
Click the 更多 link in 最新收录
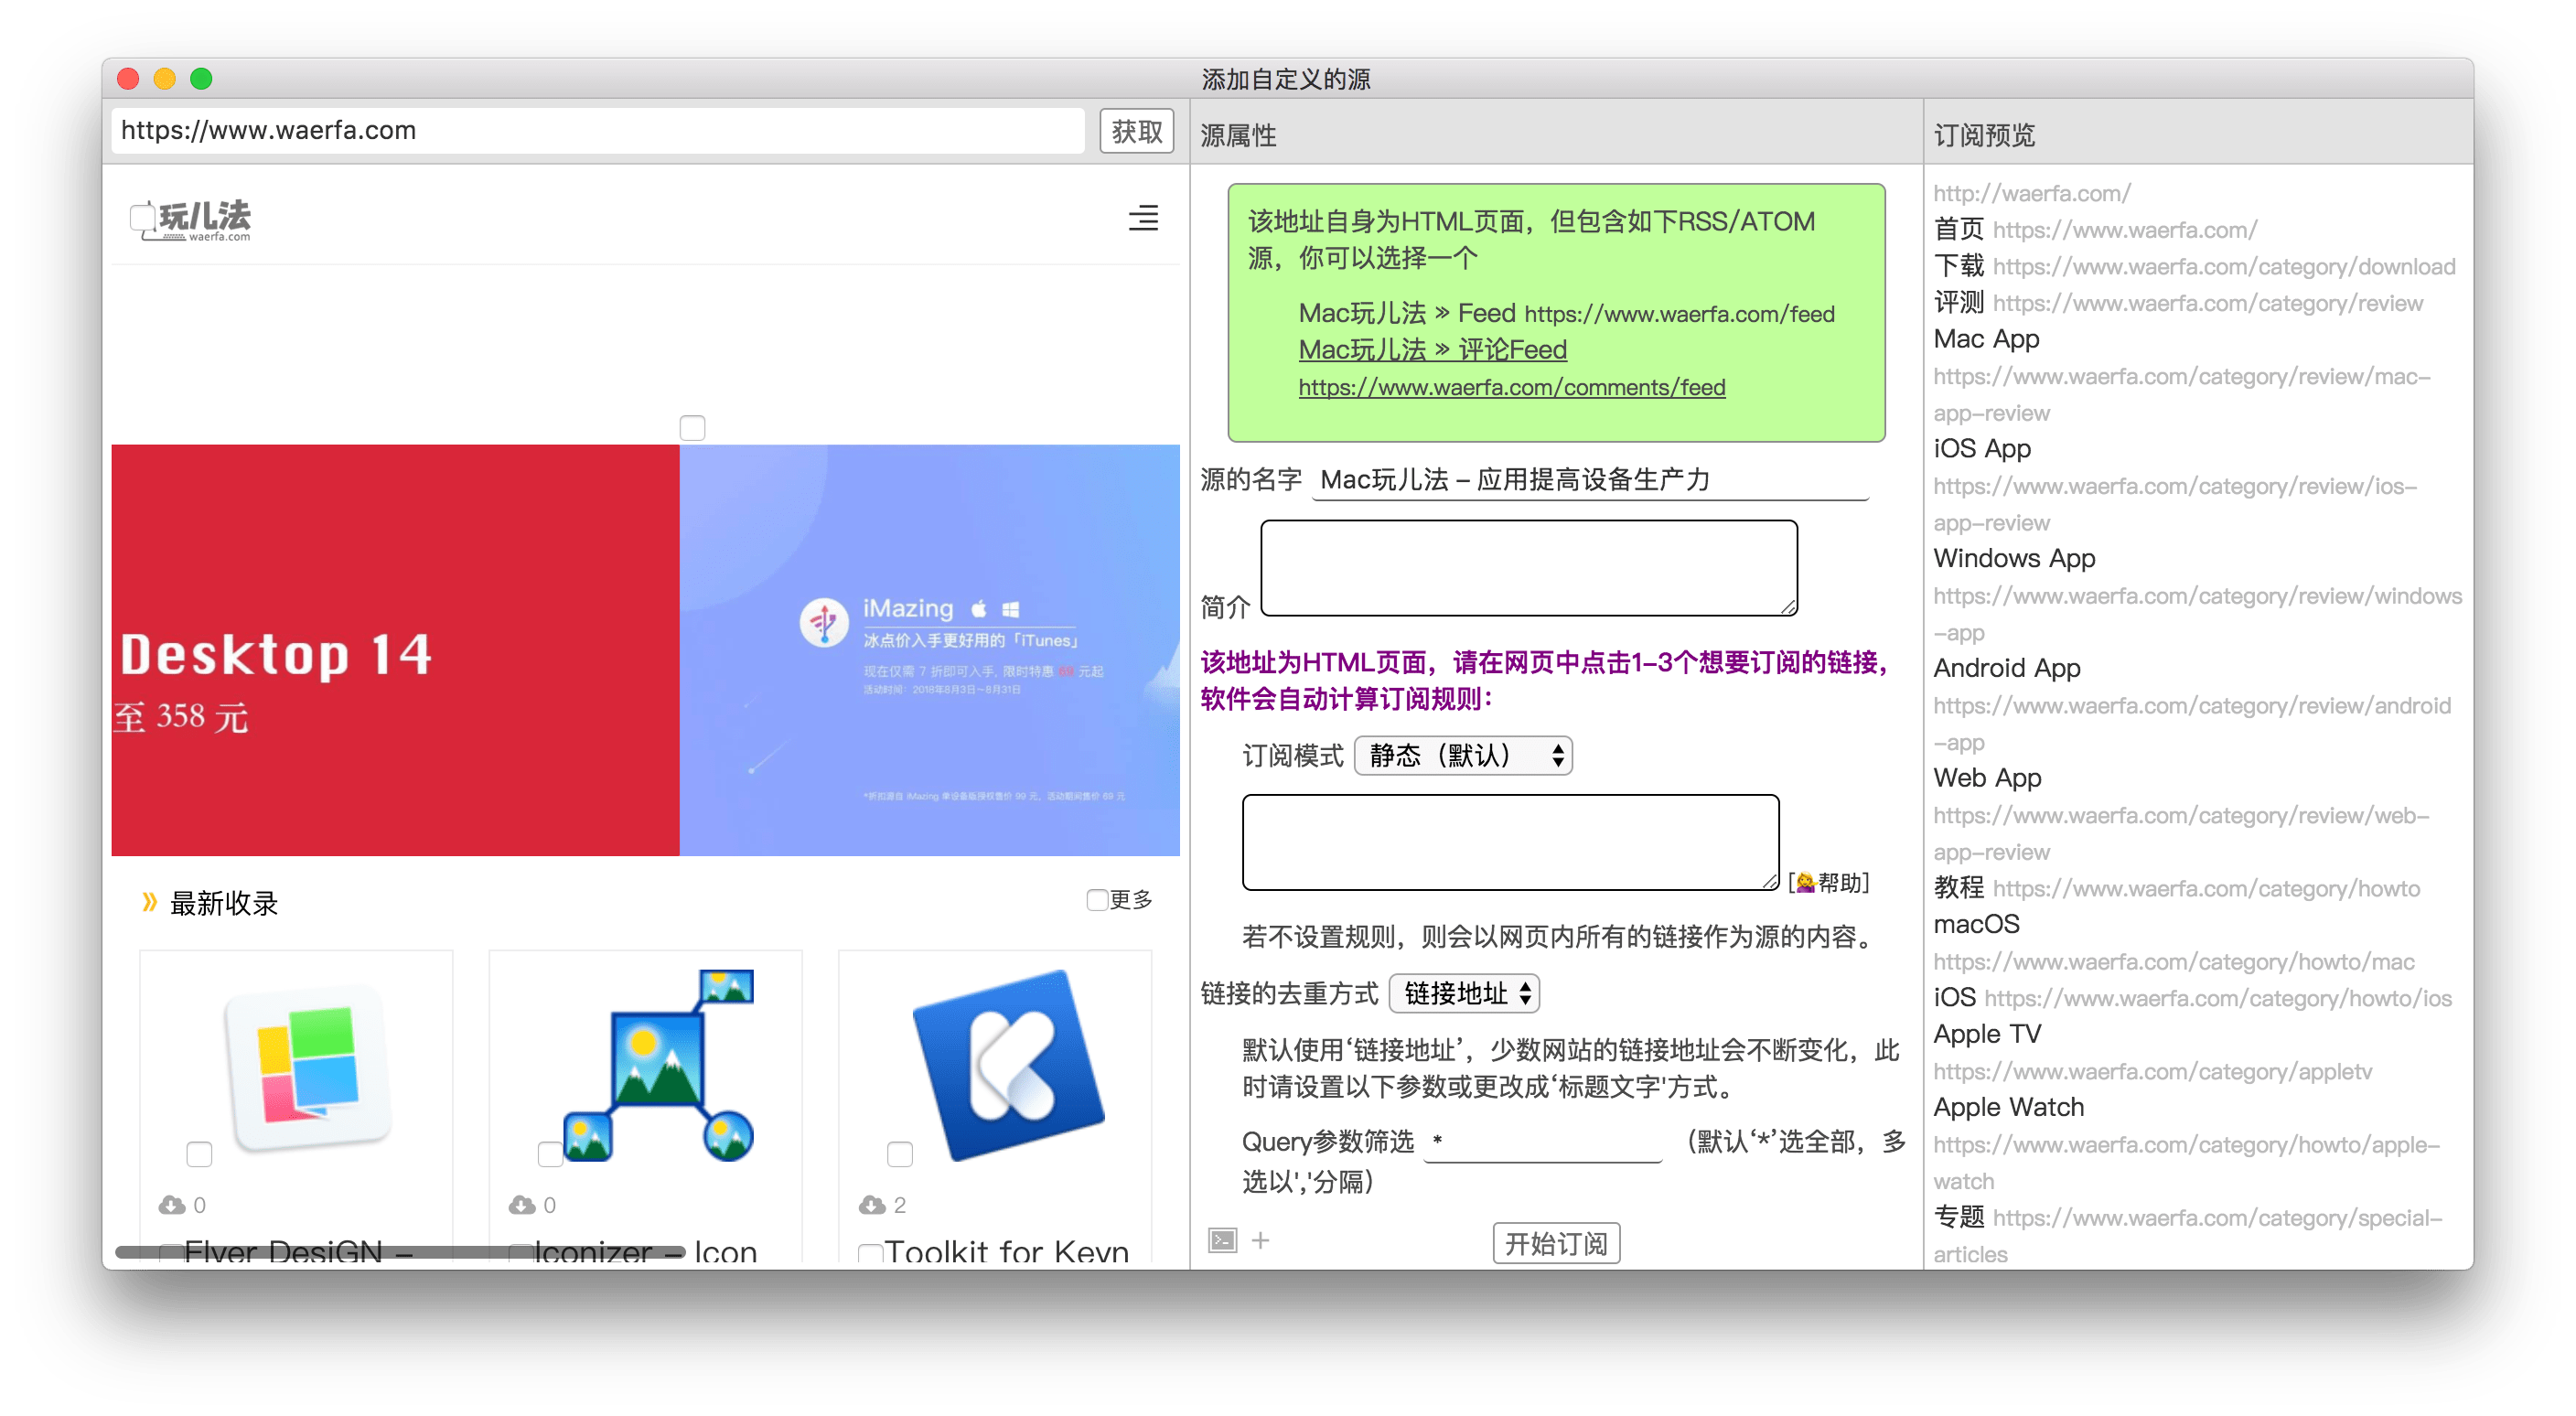[x=1131, y=899]
